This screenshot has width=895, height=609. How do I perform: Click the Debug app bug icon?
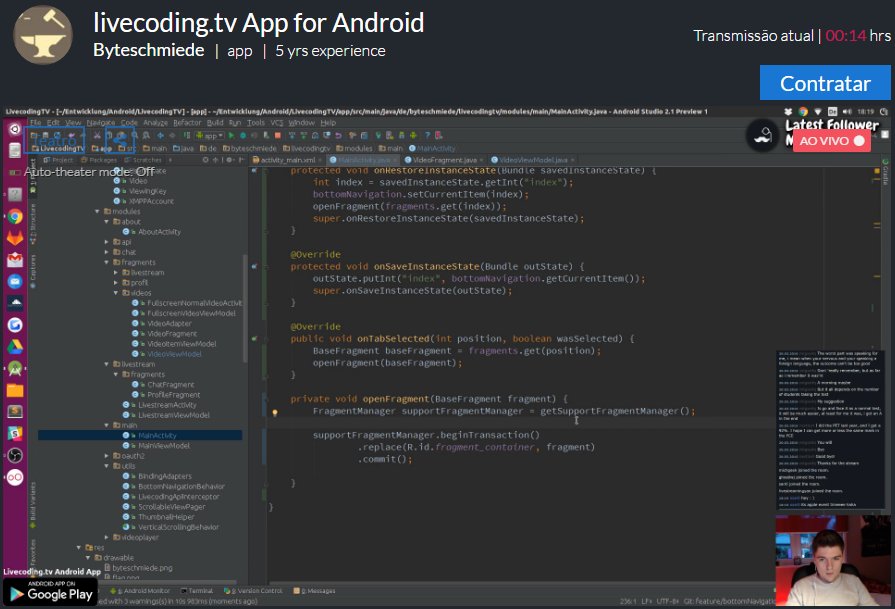[x=243, y=135]
